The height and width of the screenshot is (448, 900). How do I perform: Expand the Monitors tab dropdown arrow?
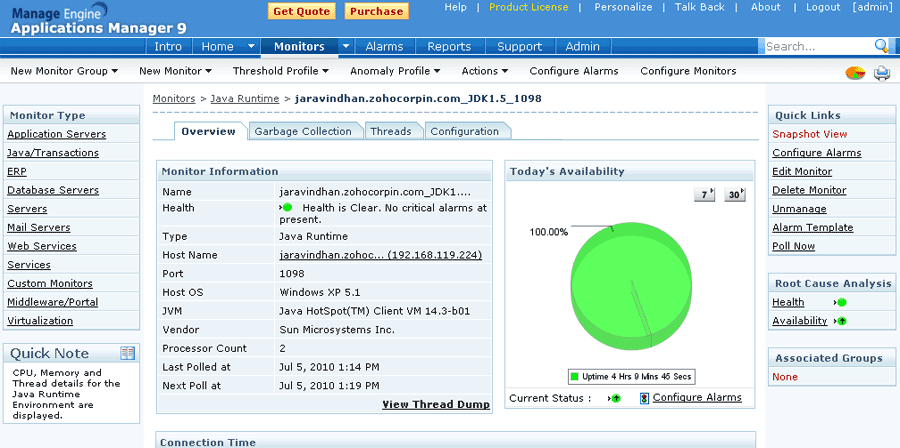click(x=346, y=46)
